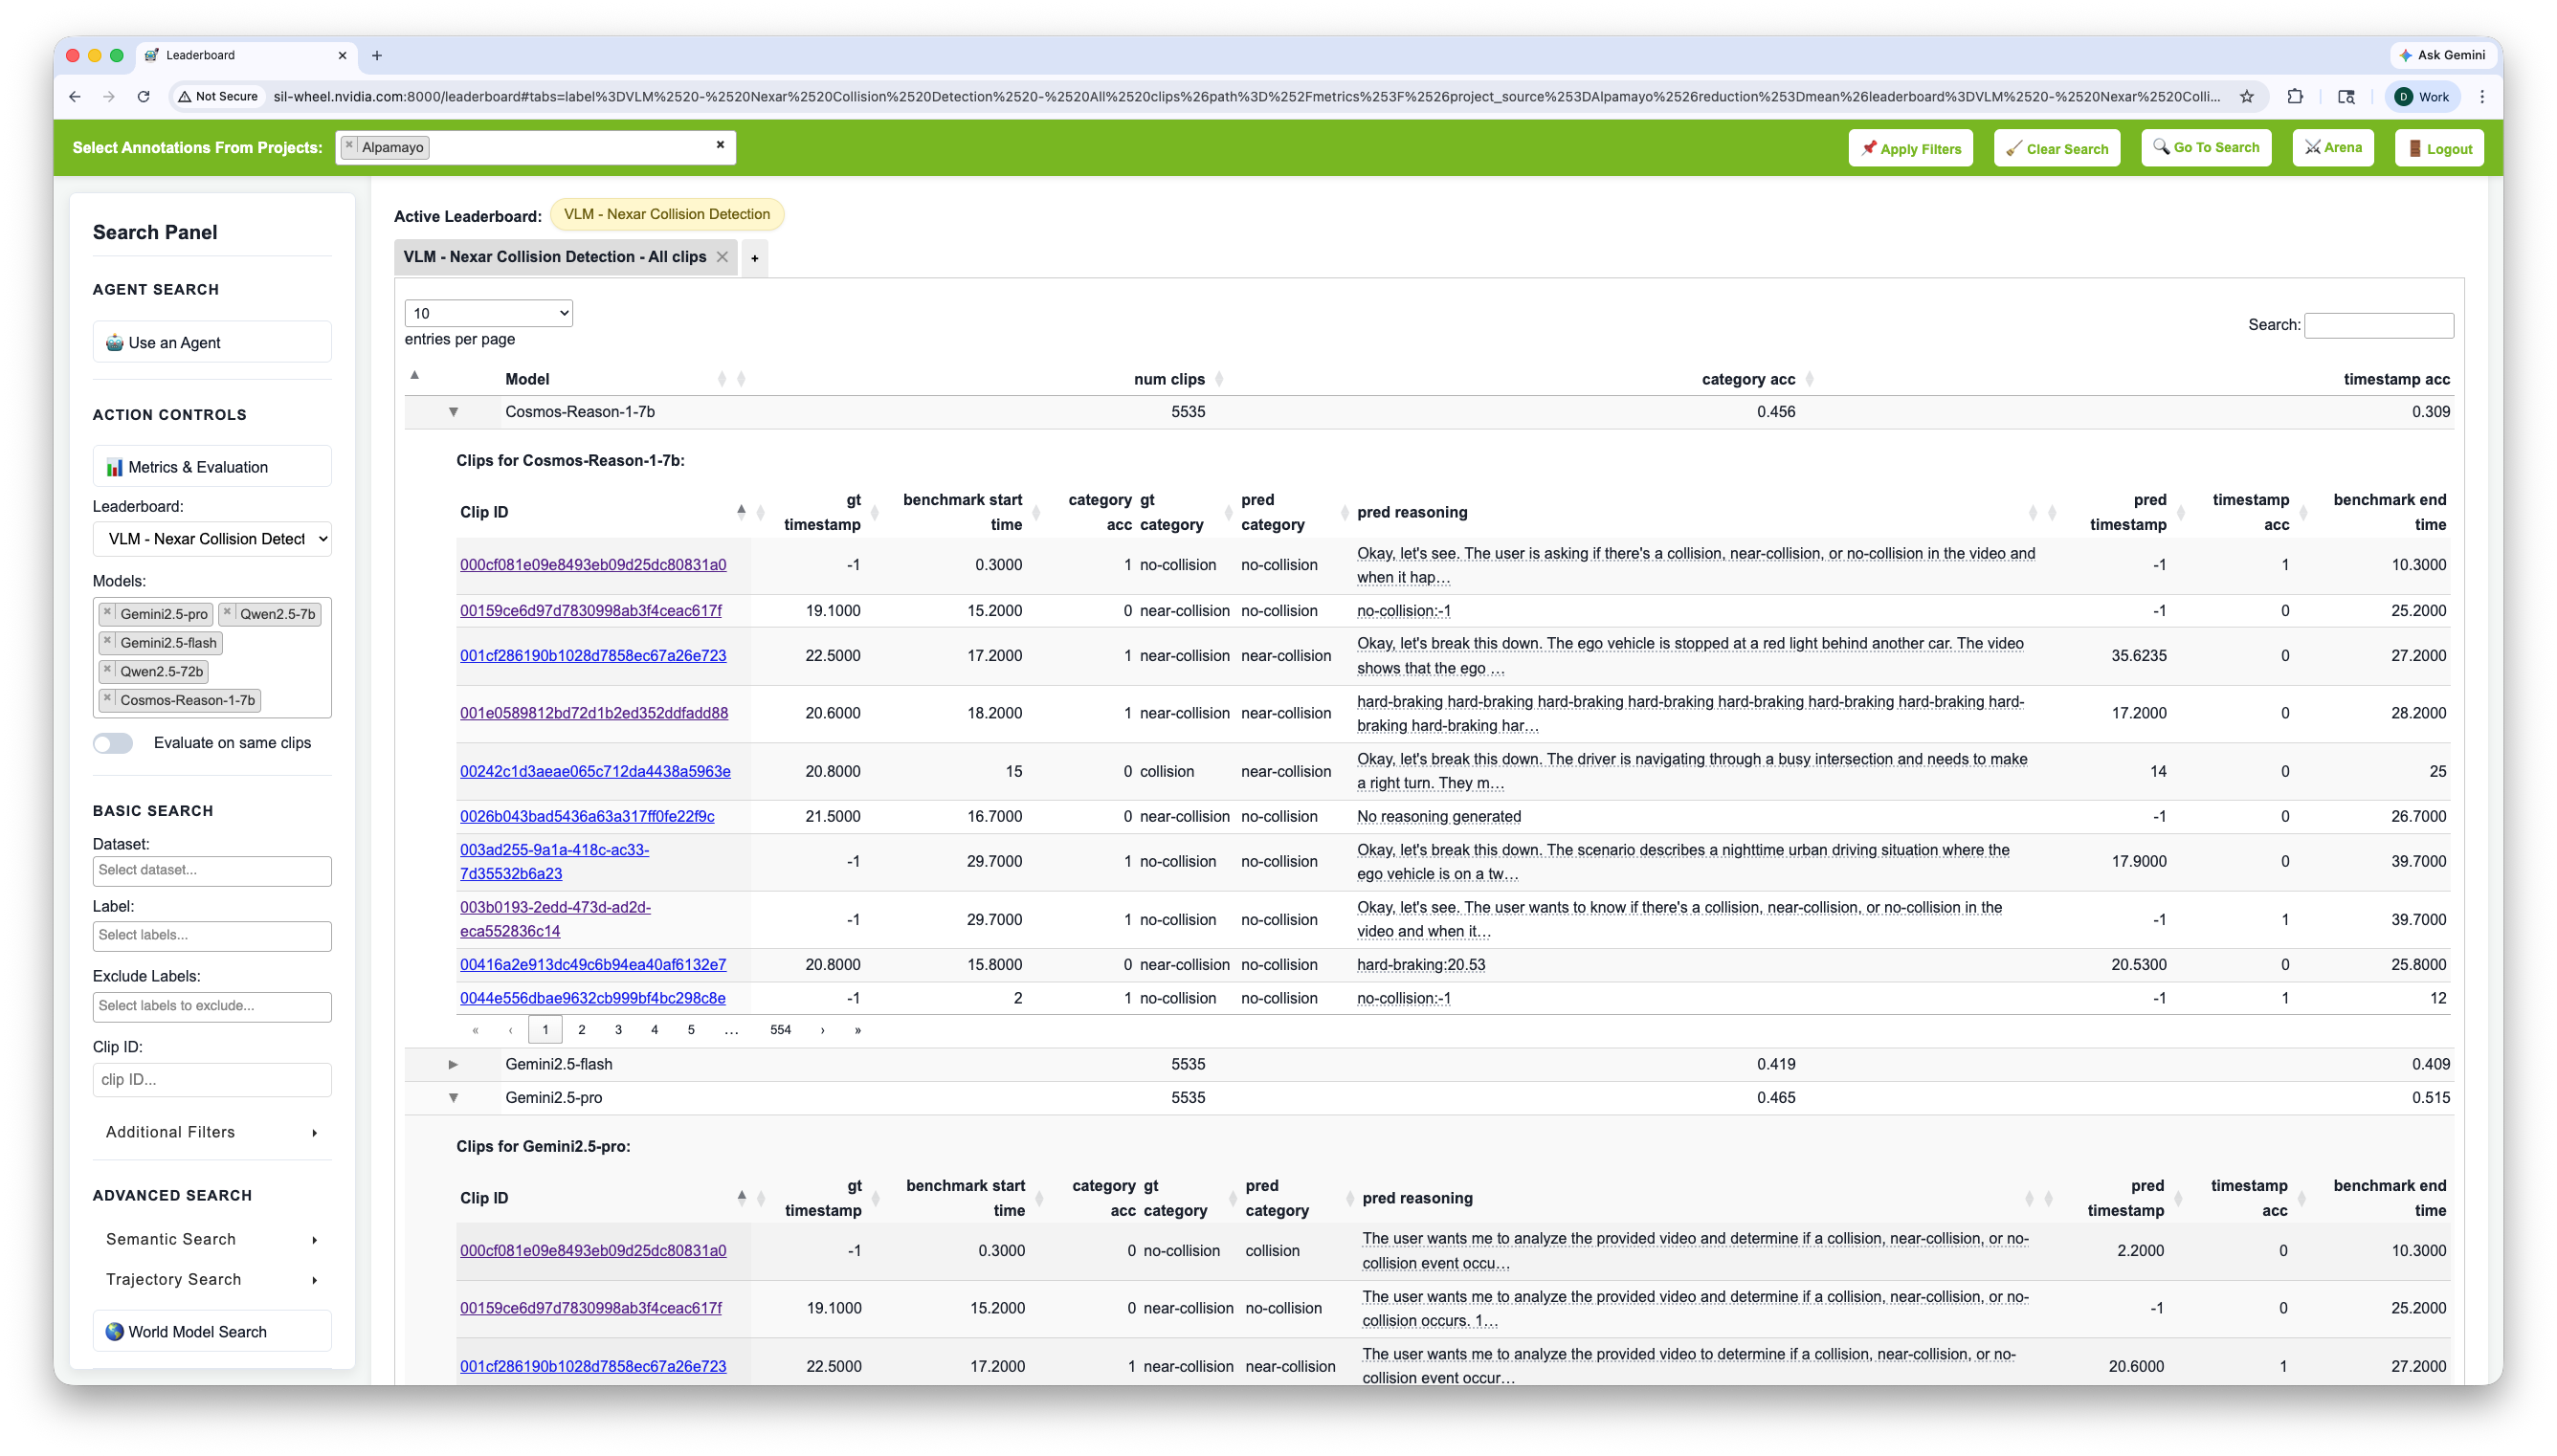Jump to last page of Cosmos clips
2557x1456 pixels.
click(x=858, y=1029)
